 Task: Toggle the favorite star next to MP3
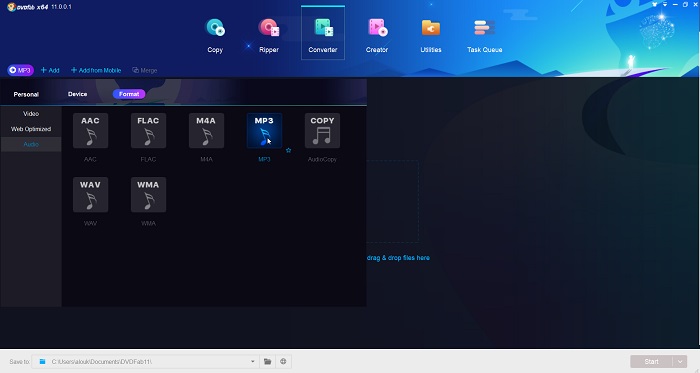pyautogui.click(x=288, y=150)
